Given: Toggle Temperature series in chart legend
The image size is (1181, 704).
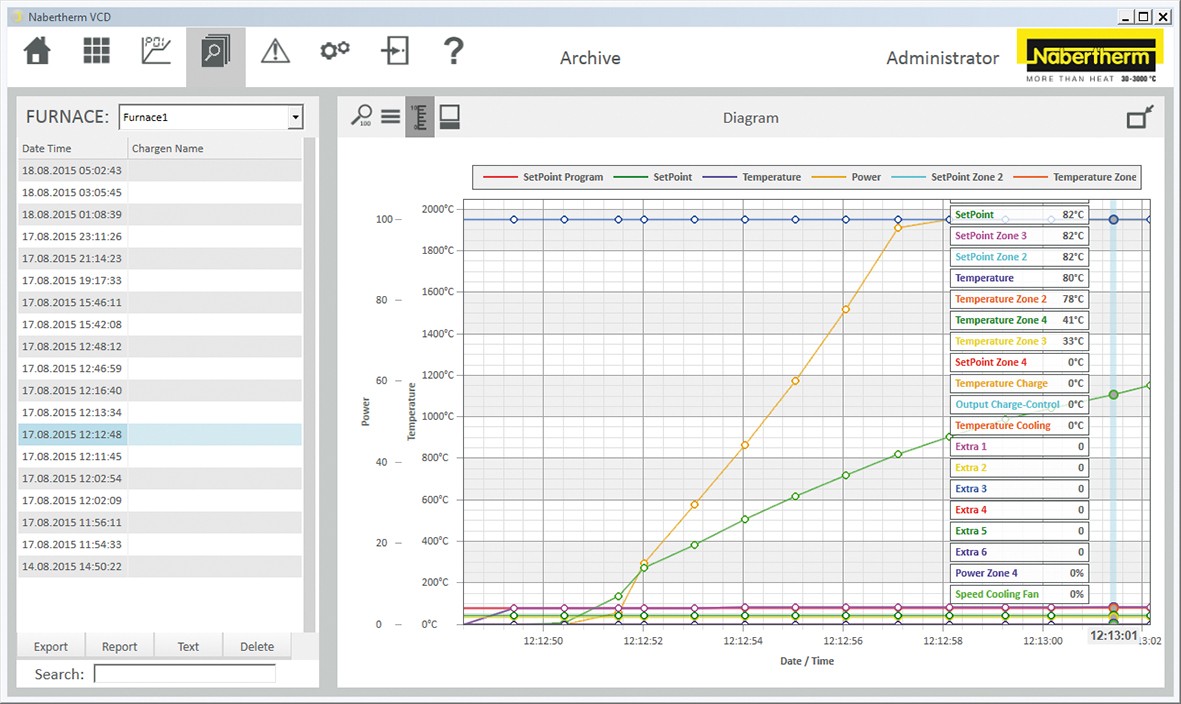Looking at the screenshot, I should pyautogui.click(x=752, y=177).
